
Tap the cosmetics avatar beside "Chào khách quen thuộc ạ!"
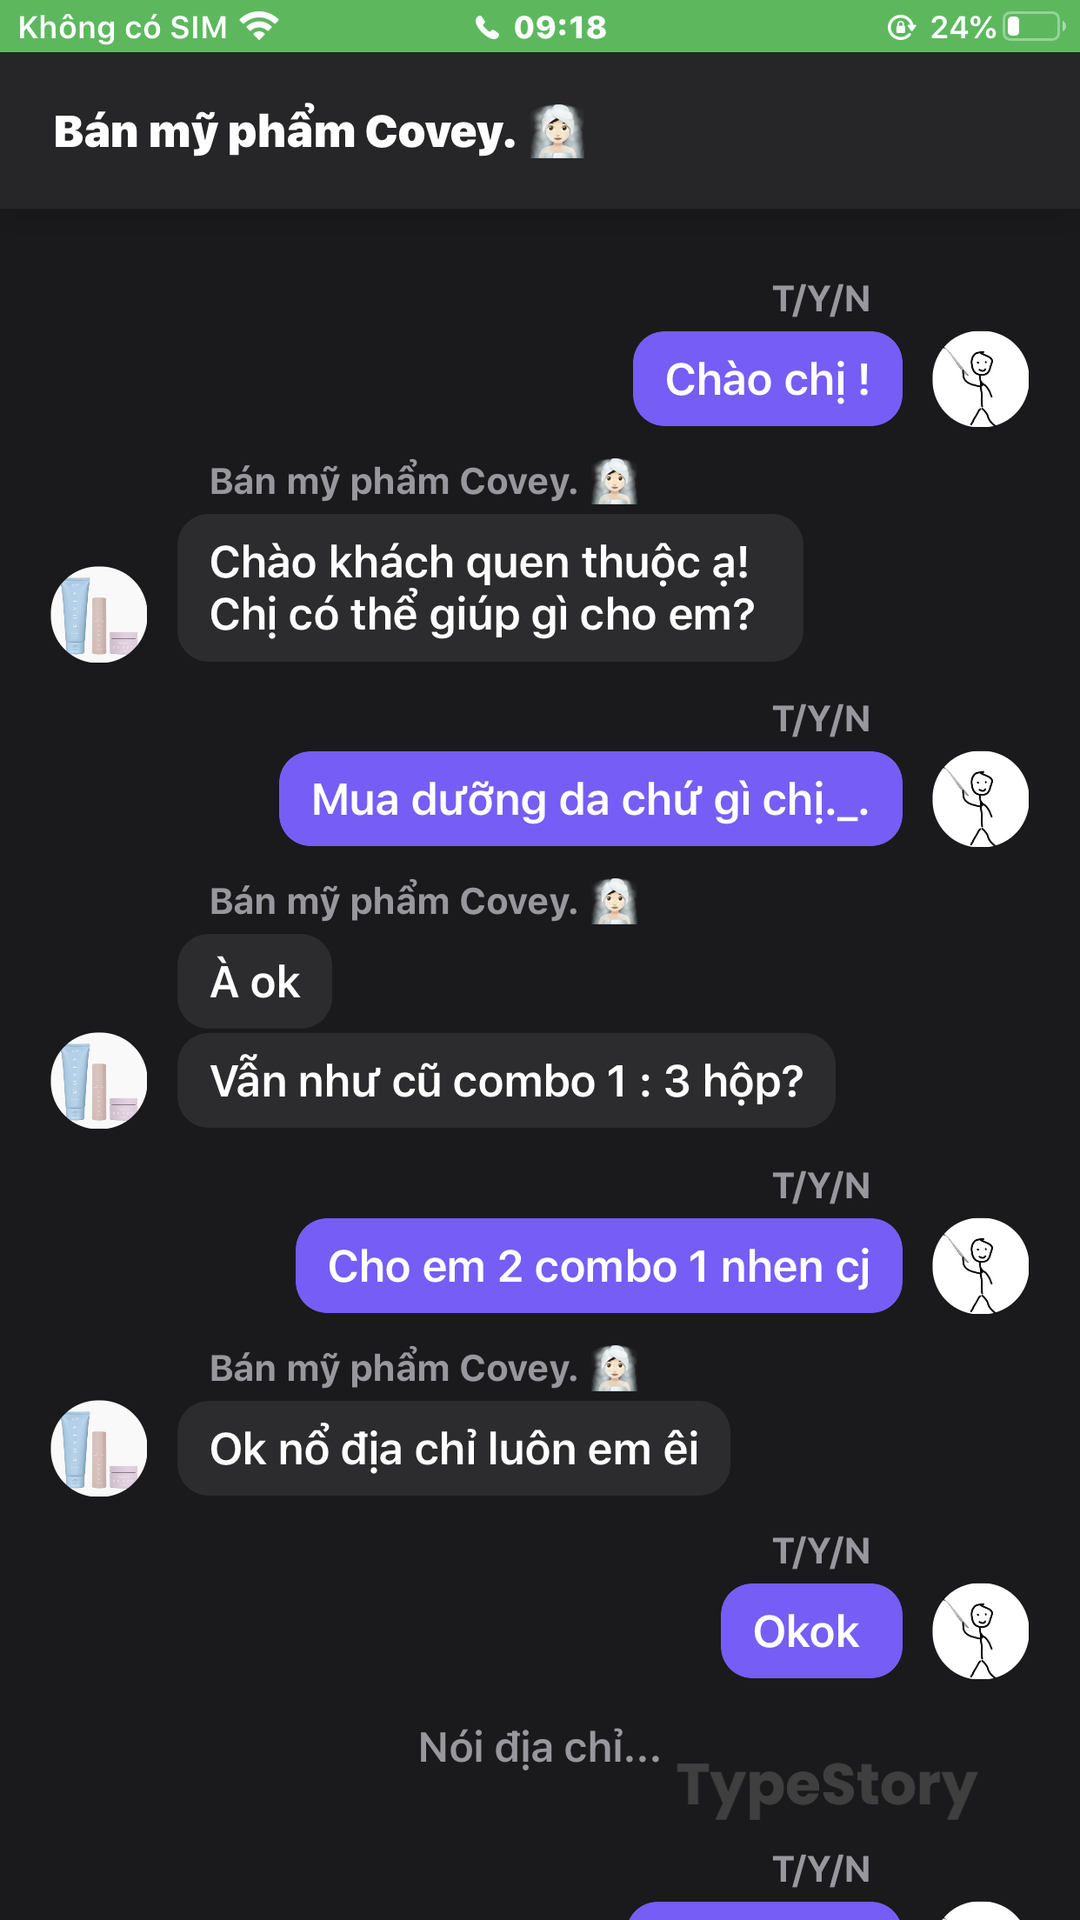99,615
